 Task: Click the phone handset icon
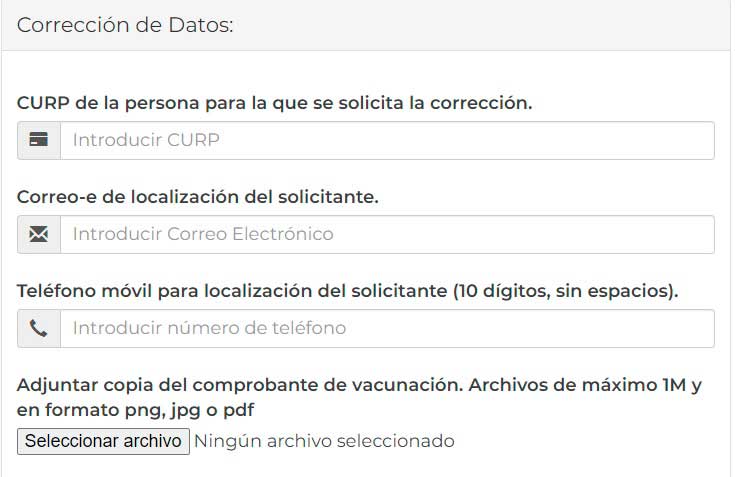coord(38,328)
